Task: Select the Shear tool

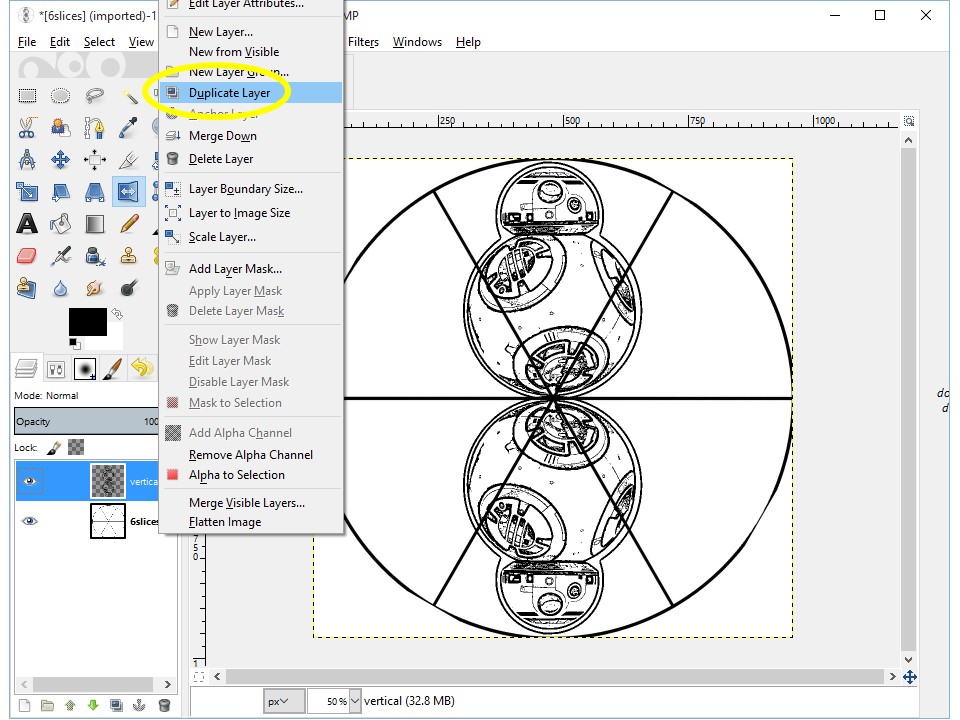Action: pos(60,192)
